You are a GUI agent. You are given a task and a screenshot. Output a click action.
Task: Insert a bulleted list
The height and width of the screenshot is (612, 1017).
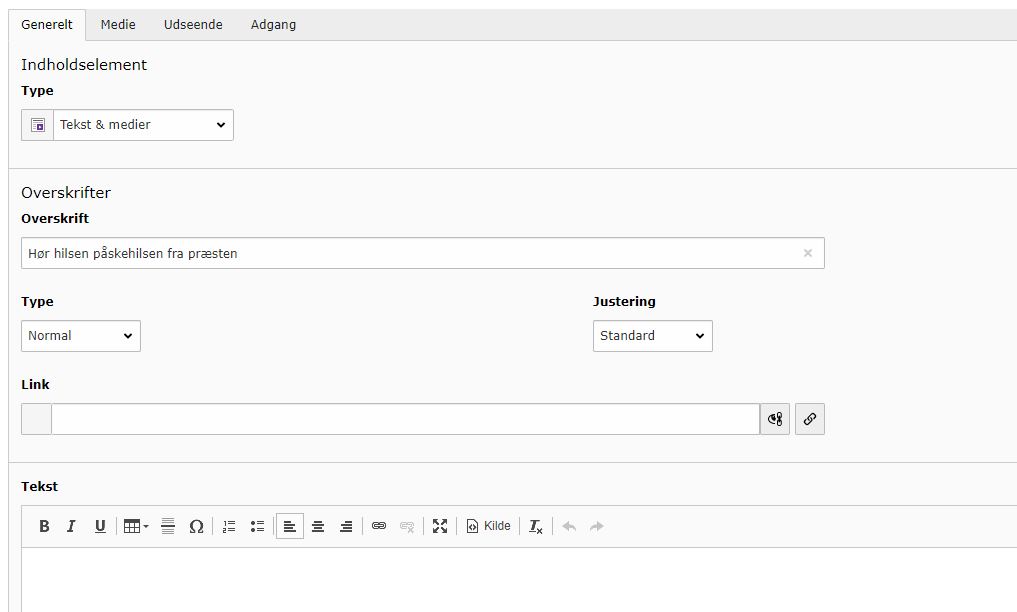click(257, 526)
